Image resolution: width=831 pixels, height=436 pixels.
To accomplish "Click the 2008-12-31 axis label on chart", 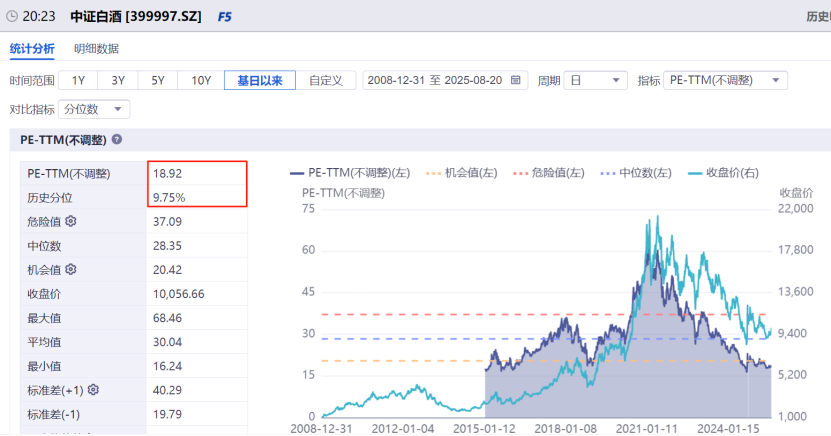I will point(321,429).
